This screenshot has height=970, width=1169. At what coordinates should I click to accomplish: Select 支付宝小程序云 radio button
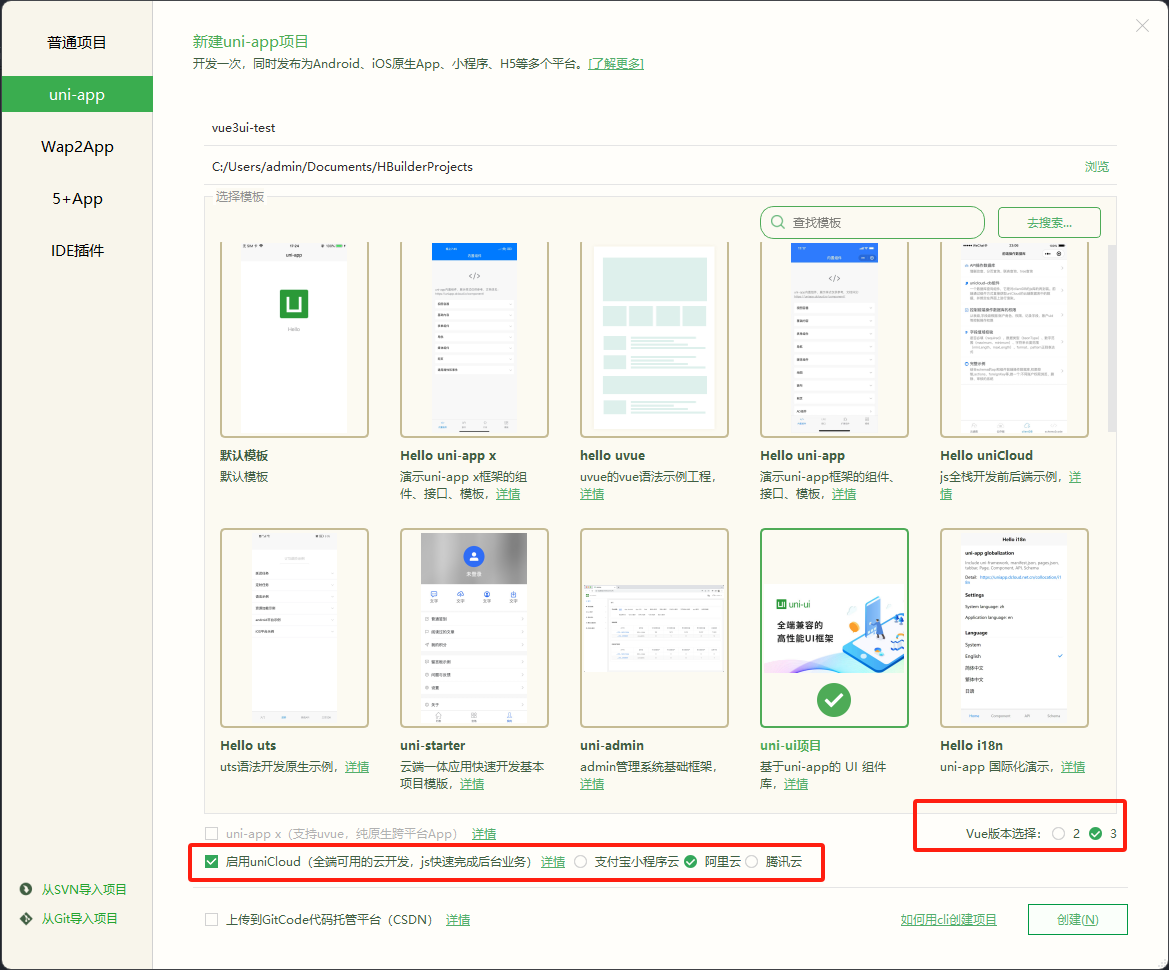[581, 861]
